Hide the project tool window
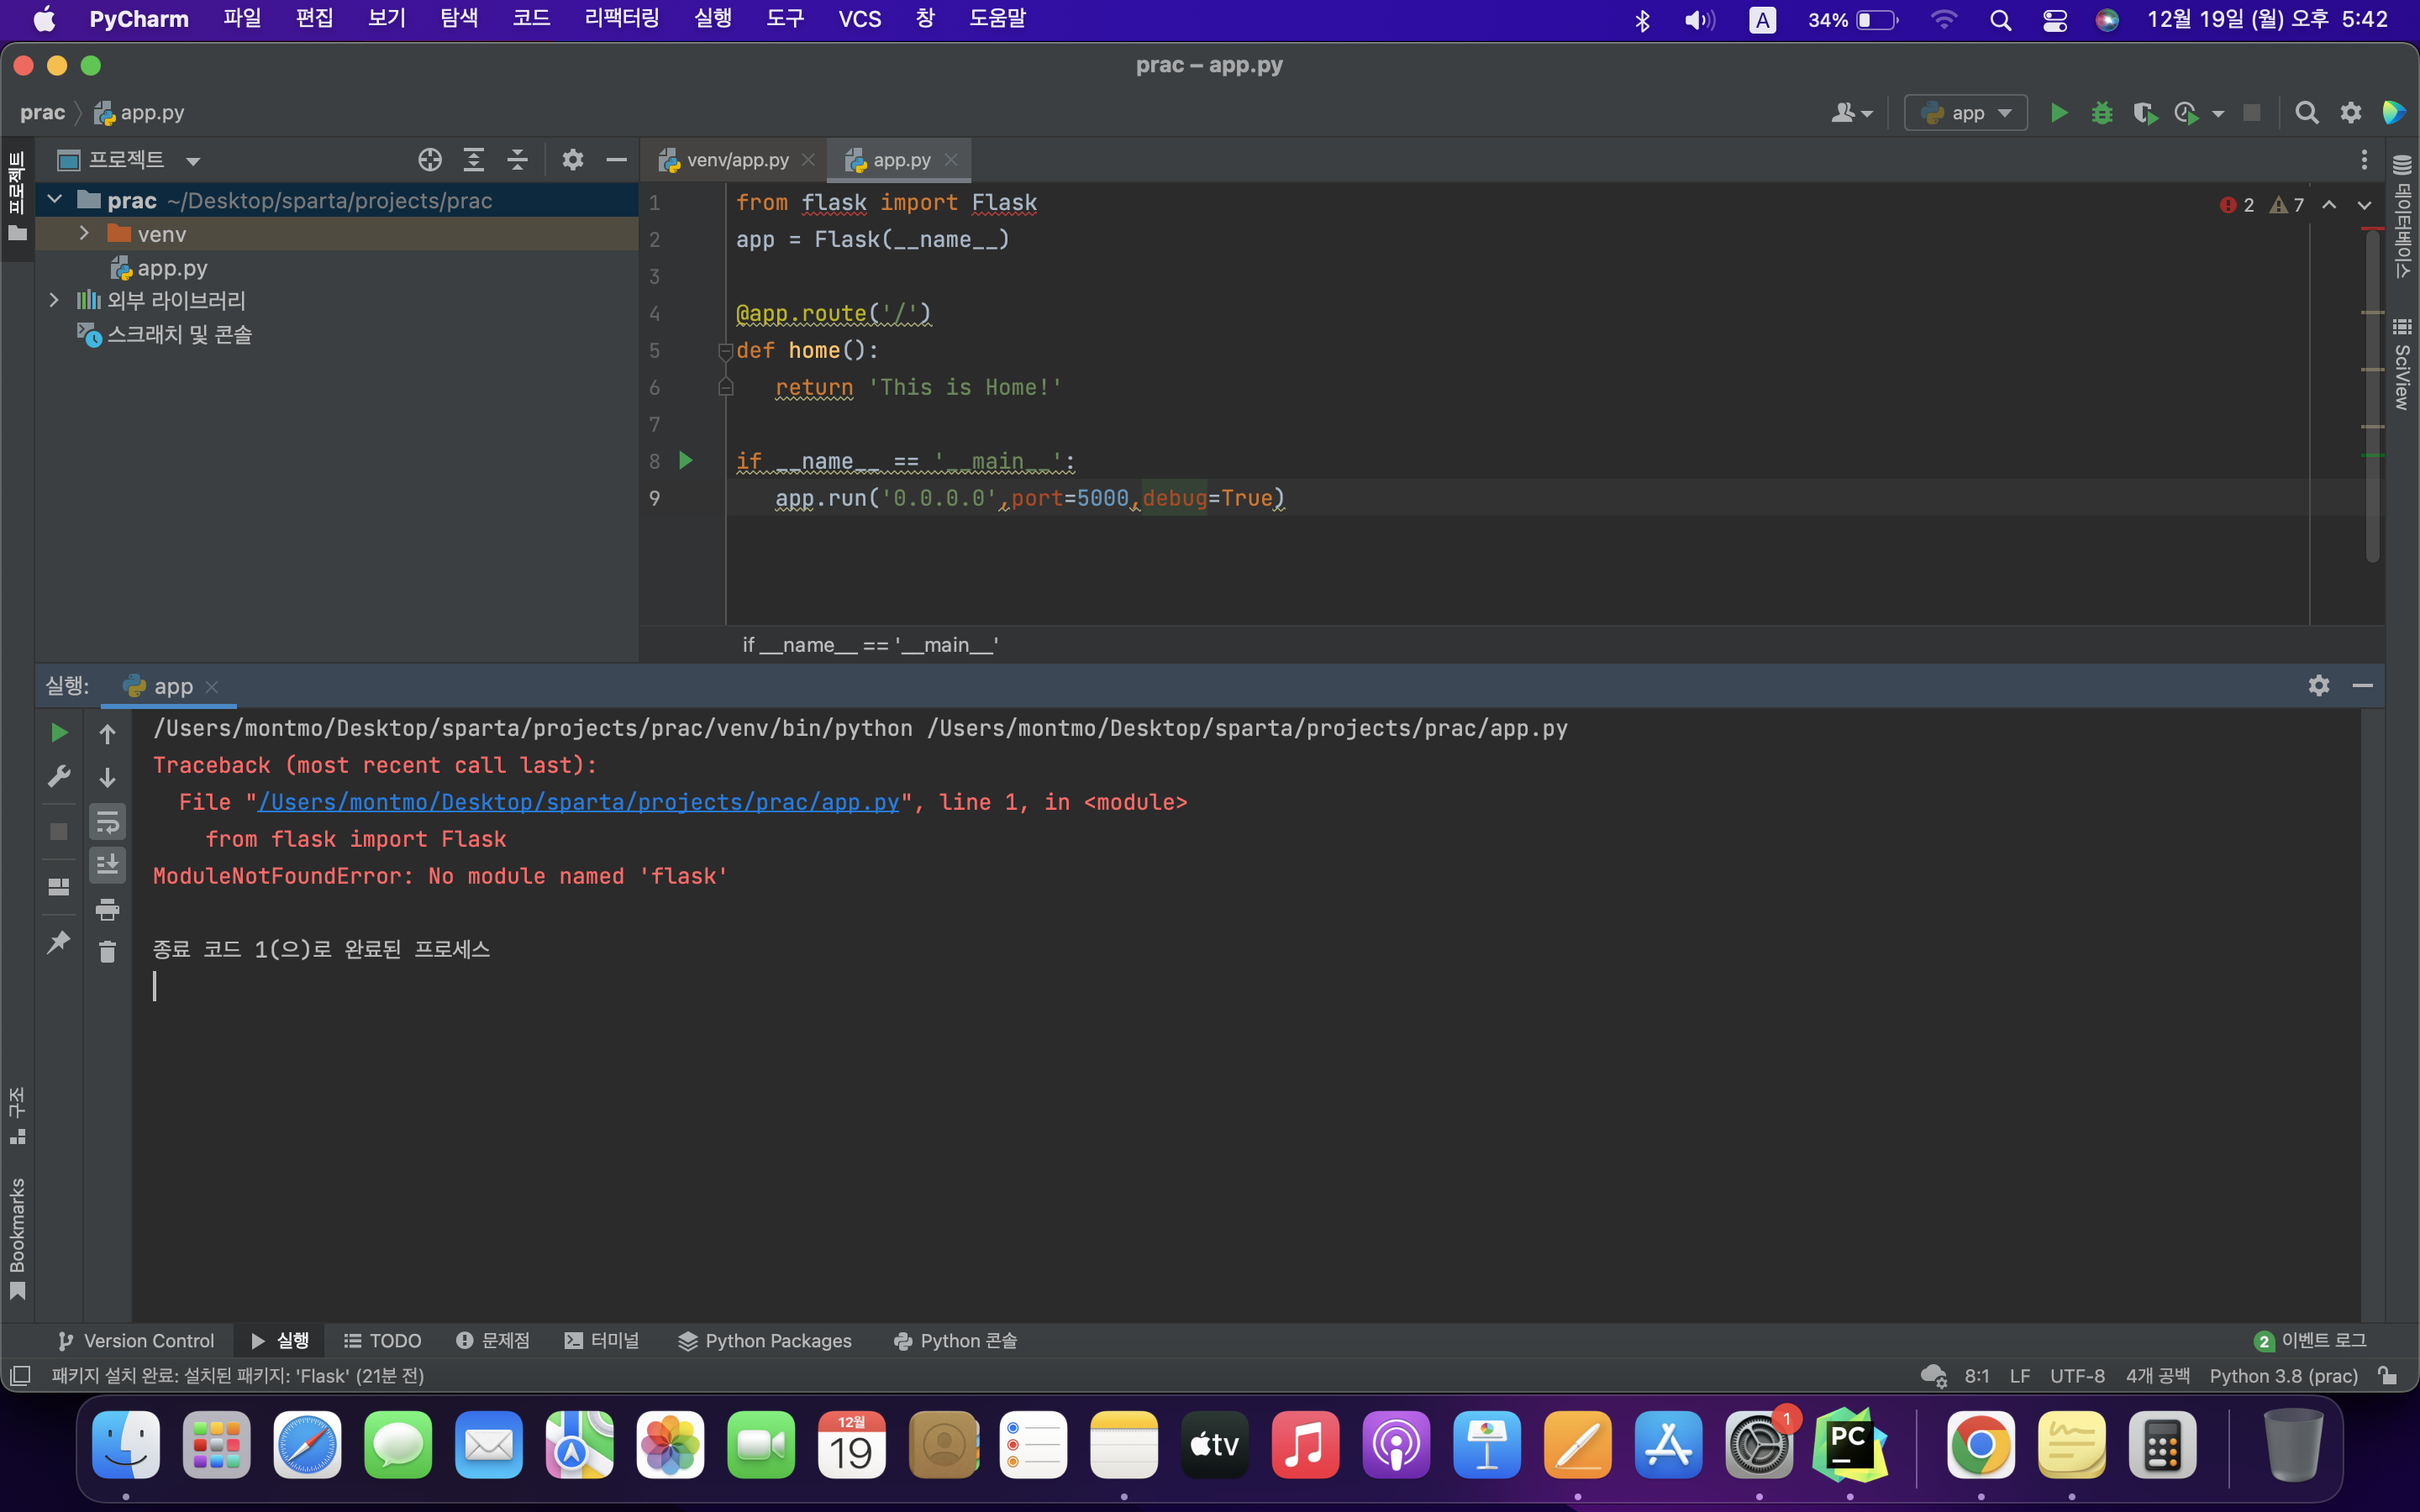Screen dimensions: 2420x1512 pyautogui.click(x=616, y=160)
